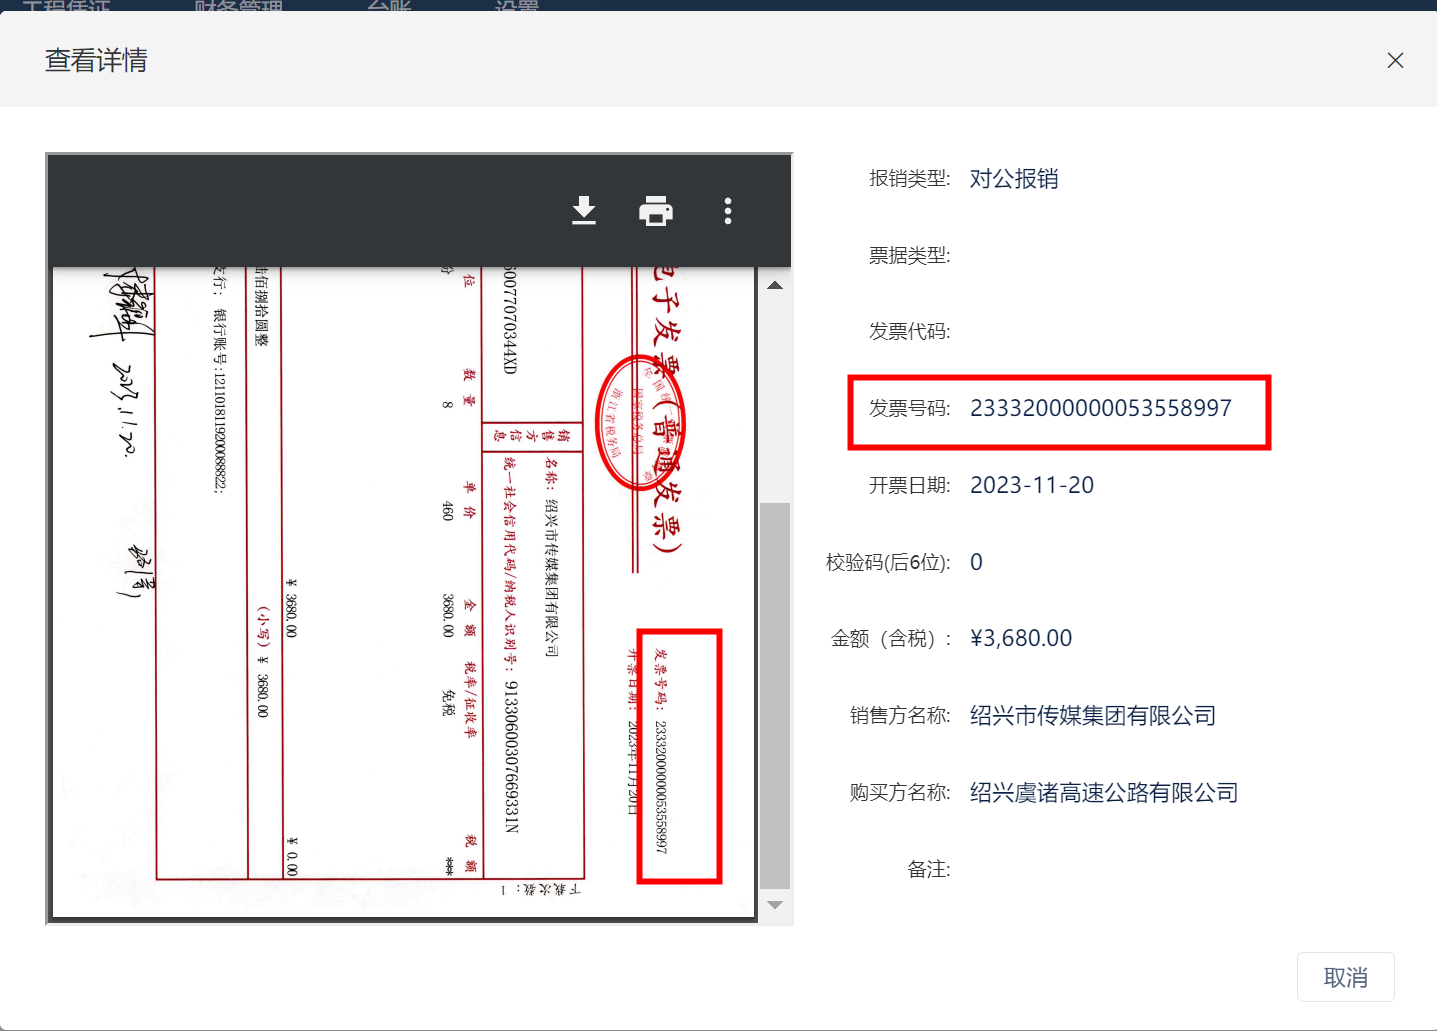Click the 发票代码 field label
This screenshot has height=1031, width=1437.
pos(909,331)
